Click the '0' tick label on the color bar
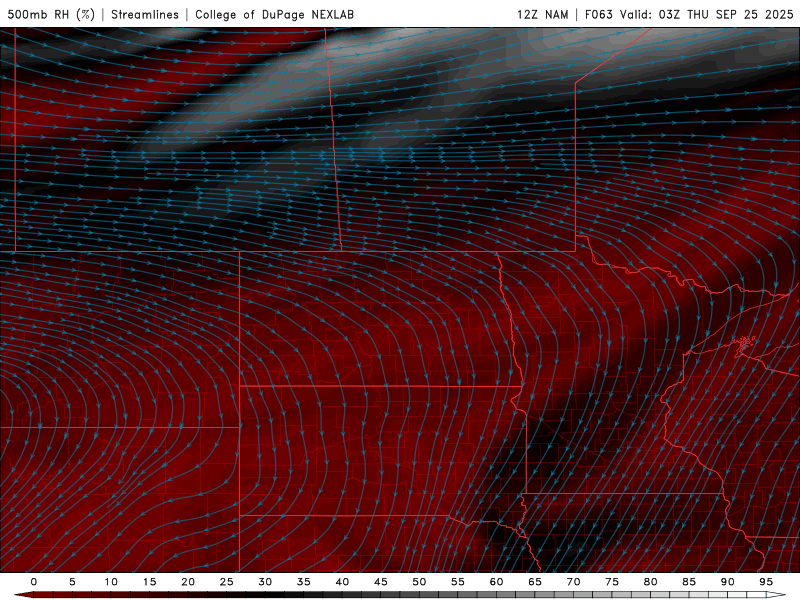Screen dimensions: 800x600 34,582
